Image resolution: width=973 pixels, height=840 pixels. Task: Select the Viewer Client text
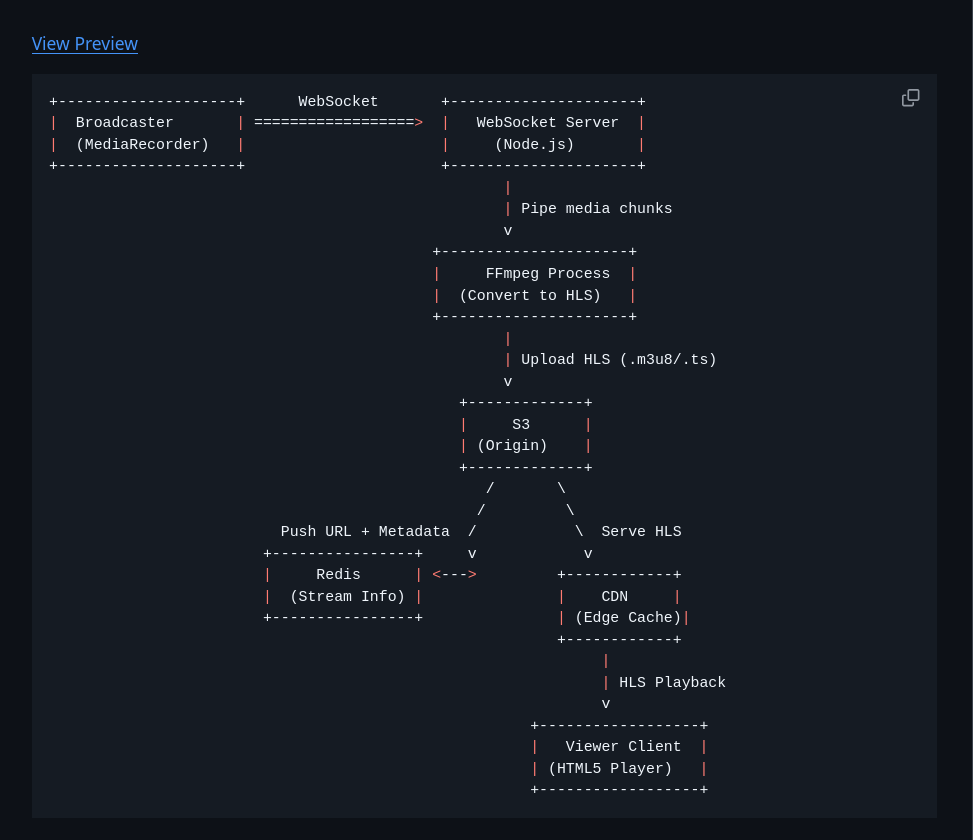point(623,747)
